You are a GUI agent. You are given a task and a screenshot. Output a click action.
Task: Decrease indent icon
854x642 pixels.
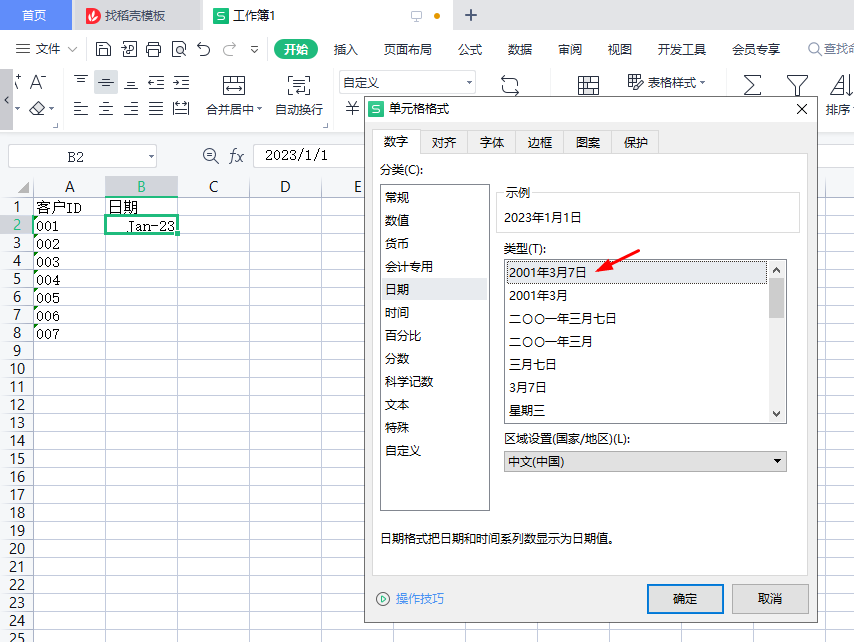coord(156,82)
